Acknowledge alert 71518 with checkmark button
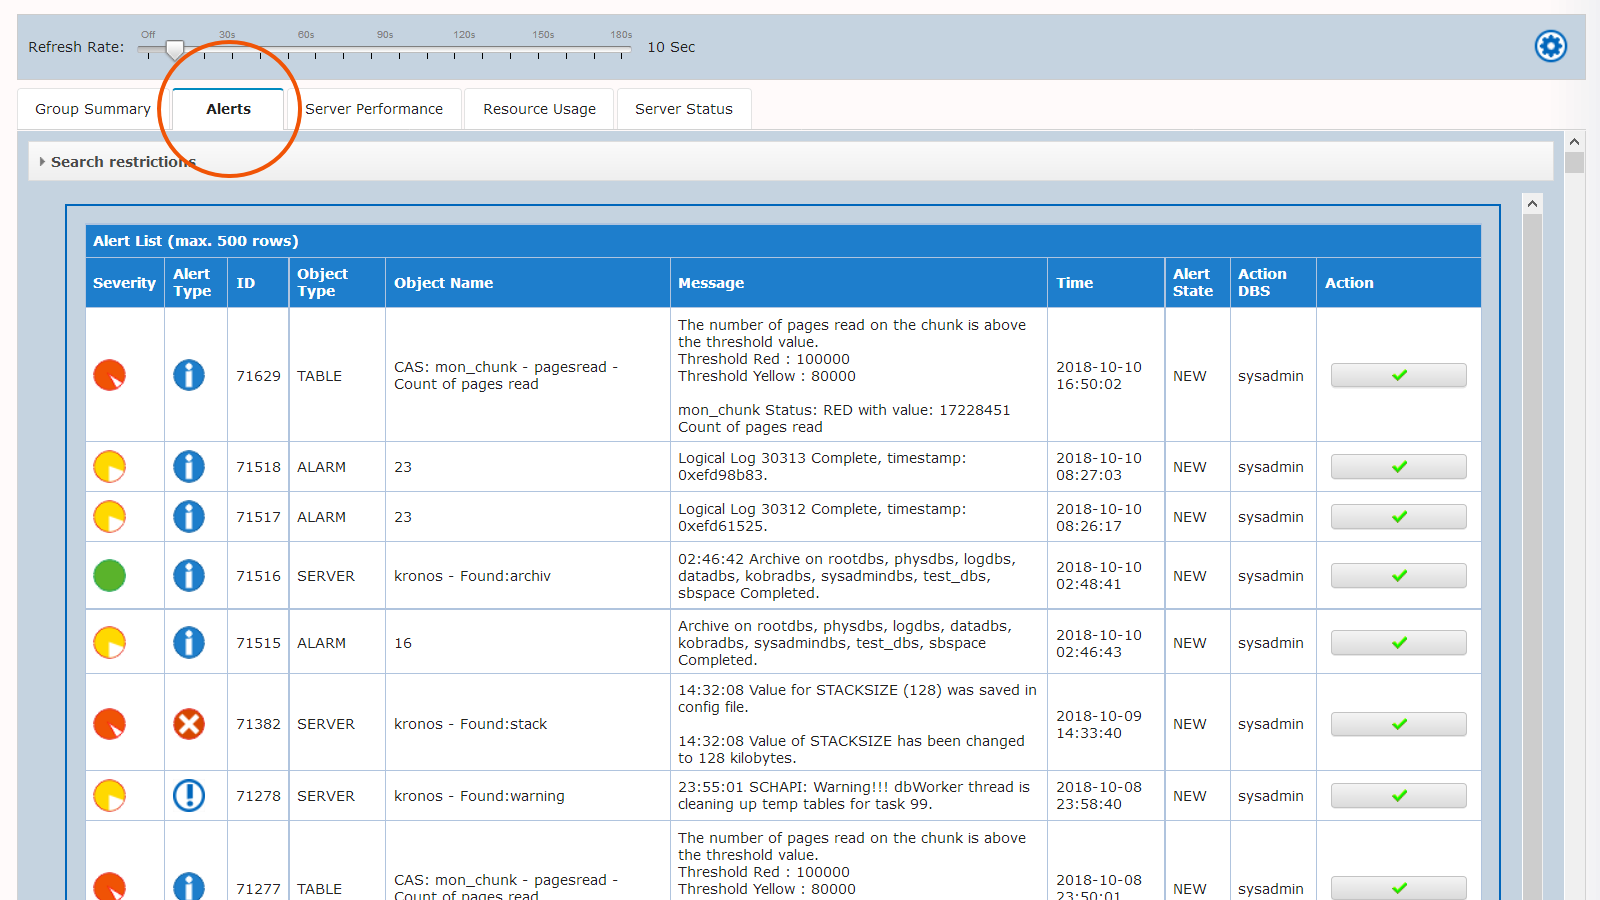The height and width of the screenshot is (900, 1600). coord(1398,467)
